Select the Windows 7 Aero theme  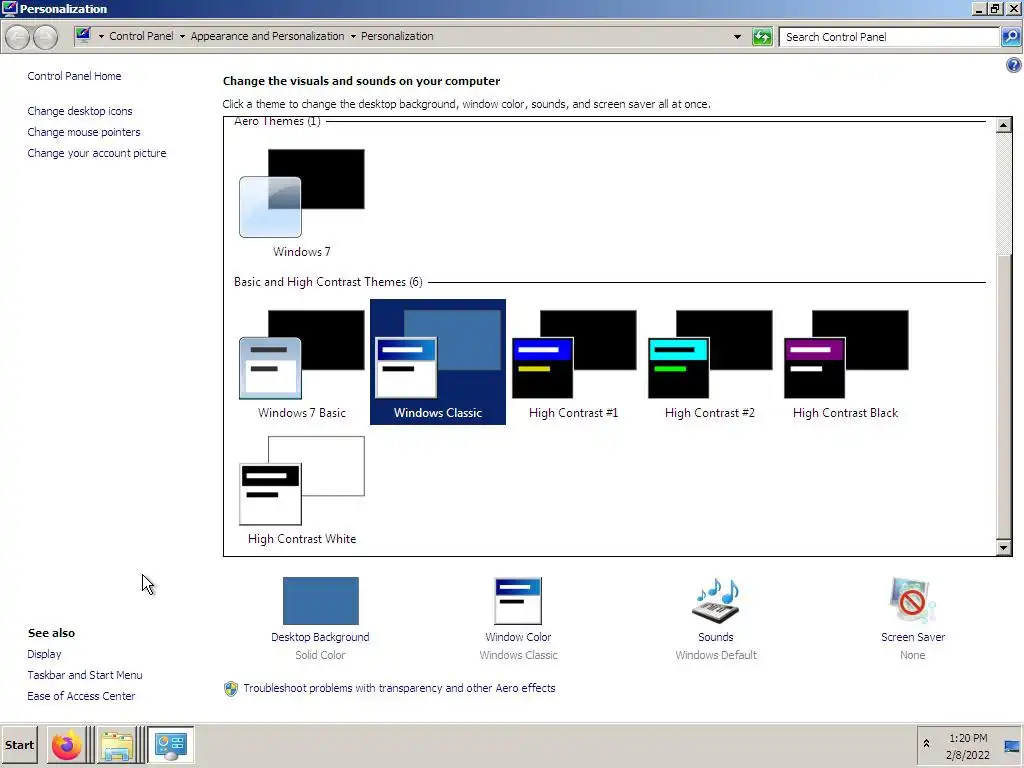[x=302, y=202]
